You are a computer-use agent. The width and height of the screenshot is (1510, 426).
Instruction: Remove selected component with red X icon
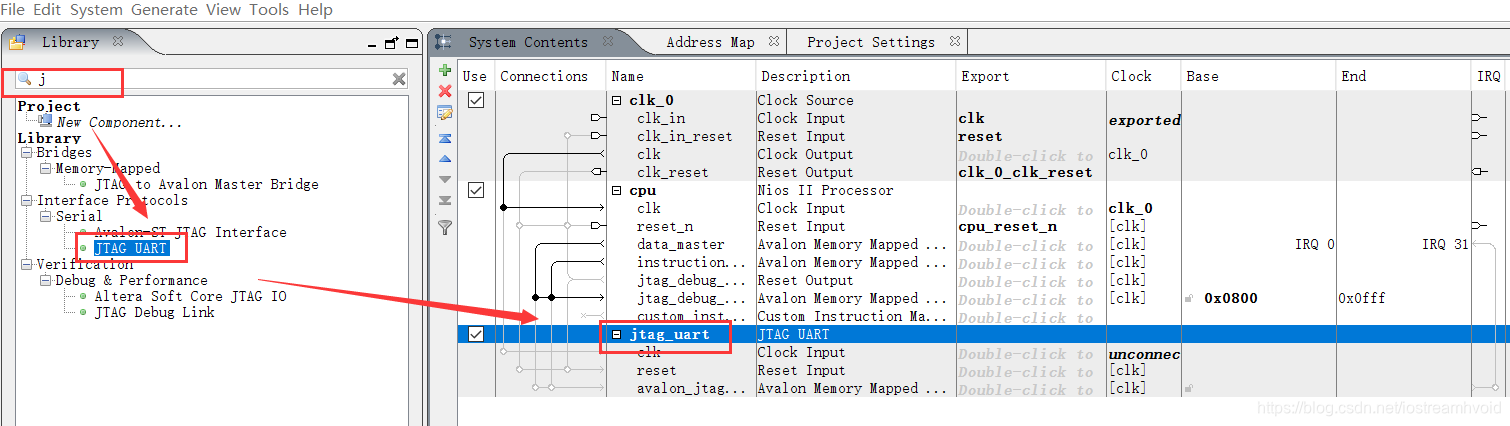445,92
